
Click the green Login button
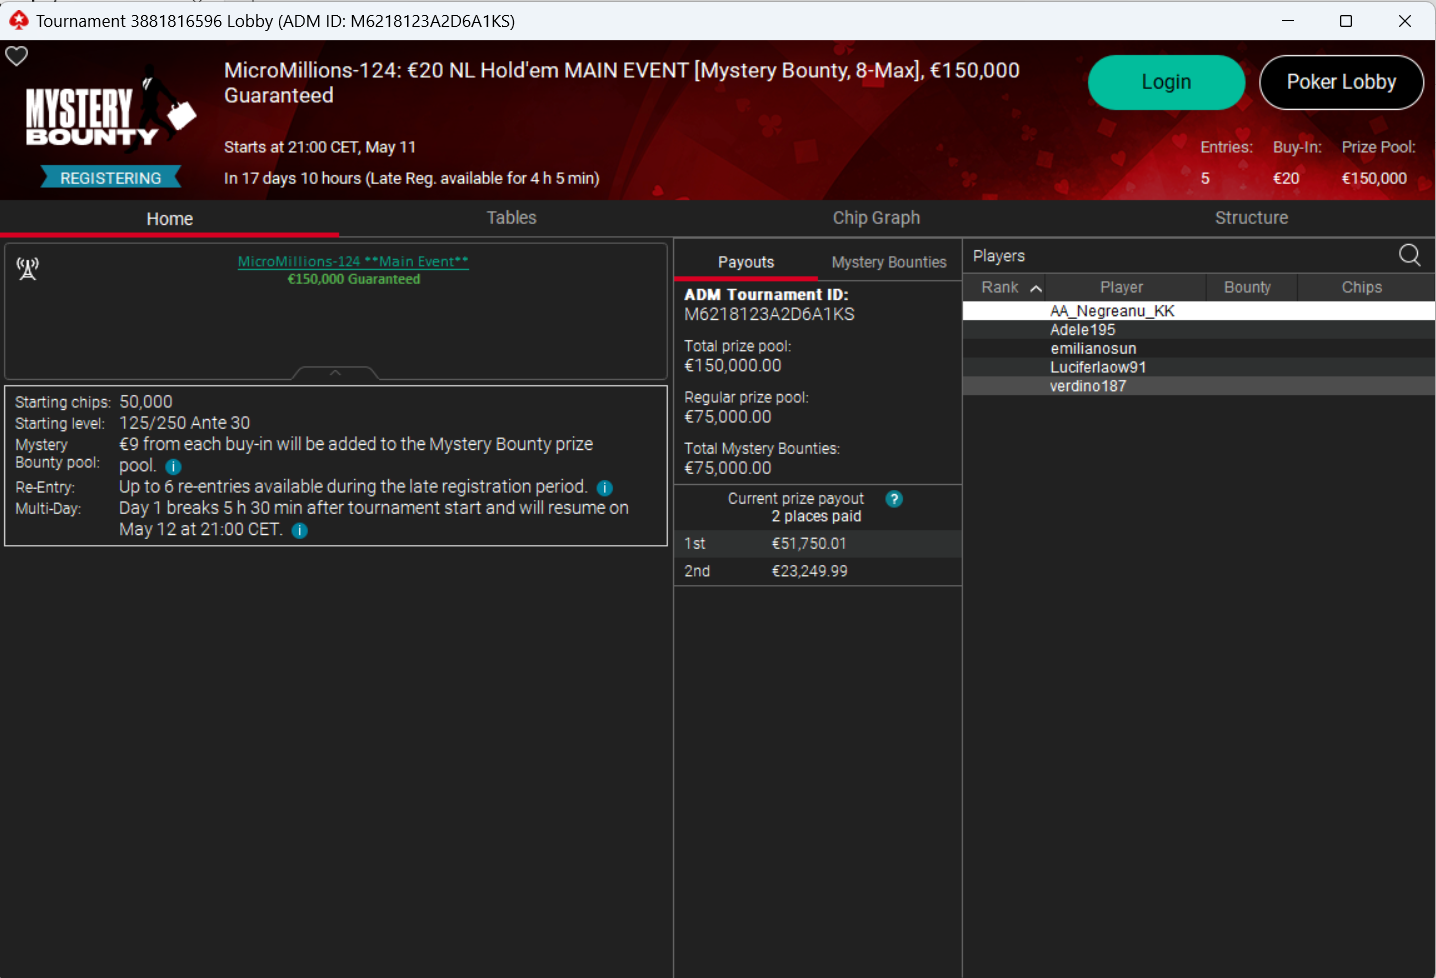[x=1166, y=82]
